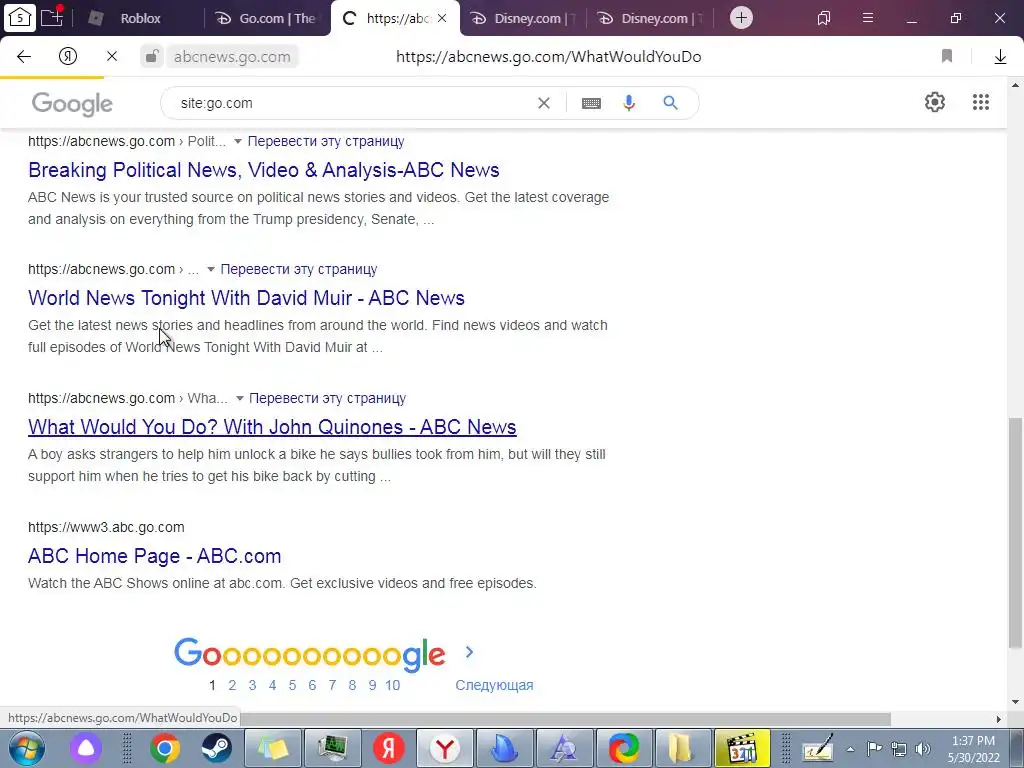Submit search with the magnifier icon
The image size is (1024, 768).
point(670,103)
